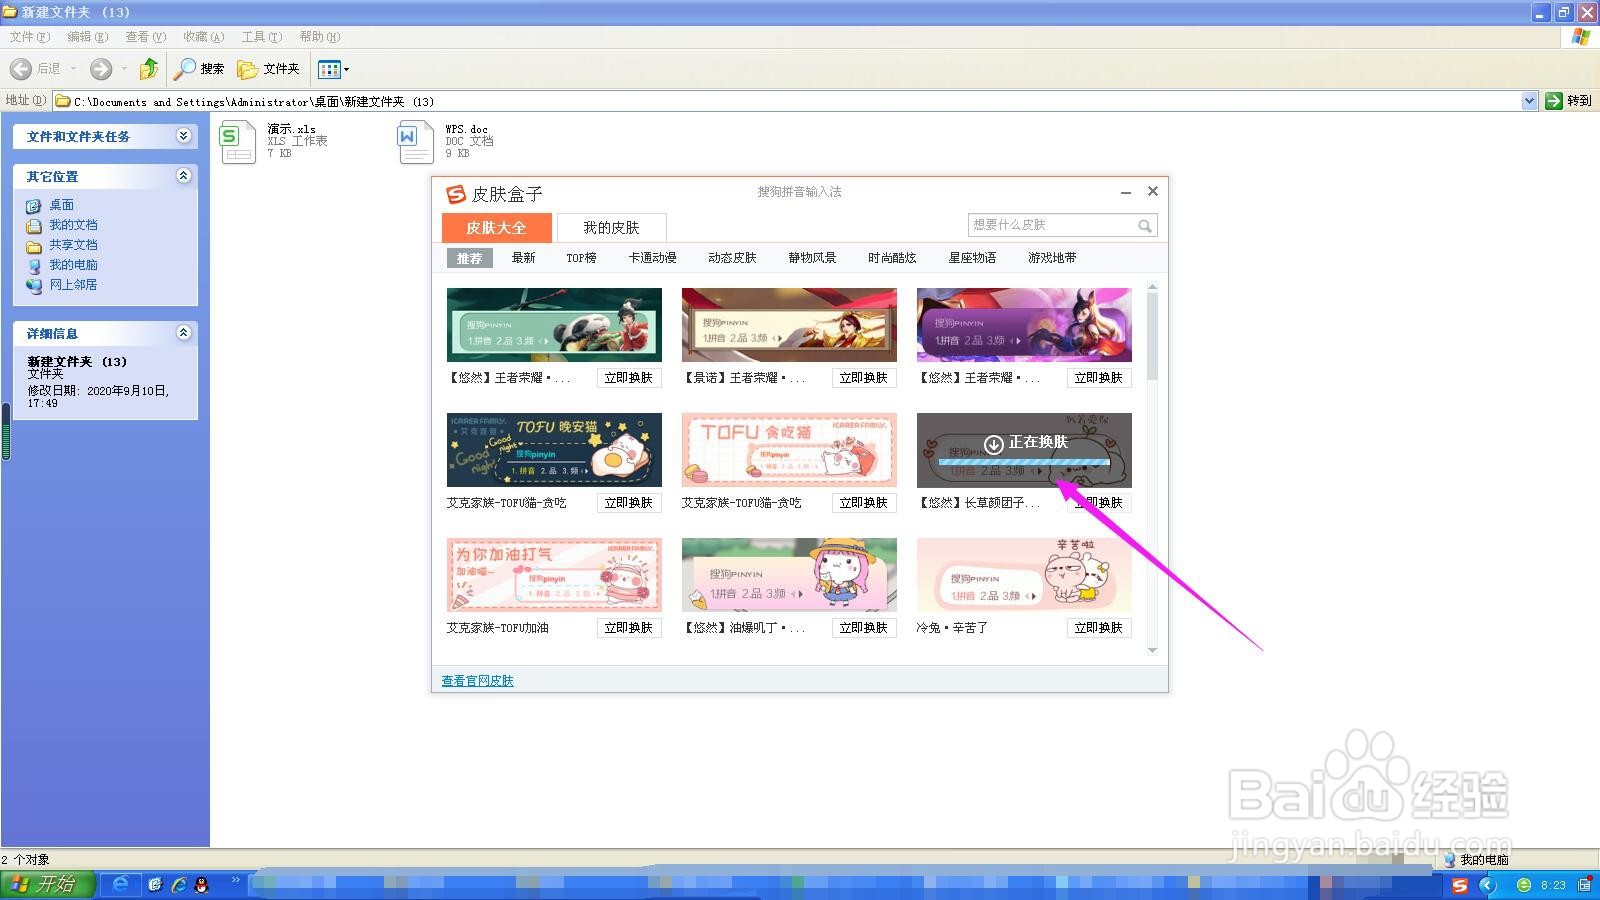This screenshot has height=900, width=1600.
Task: Toggle the Folders (文件夹) toolbar button
Action: tap(268, 68)
